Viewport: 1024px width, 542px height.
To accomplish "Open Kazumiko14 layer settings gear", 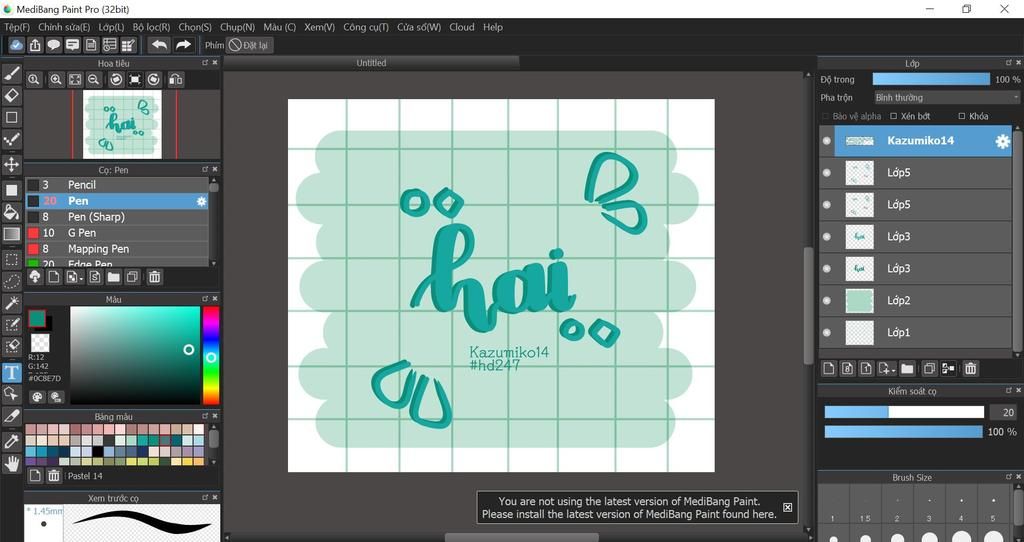I will click(x=1002, y=141).
